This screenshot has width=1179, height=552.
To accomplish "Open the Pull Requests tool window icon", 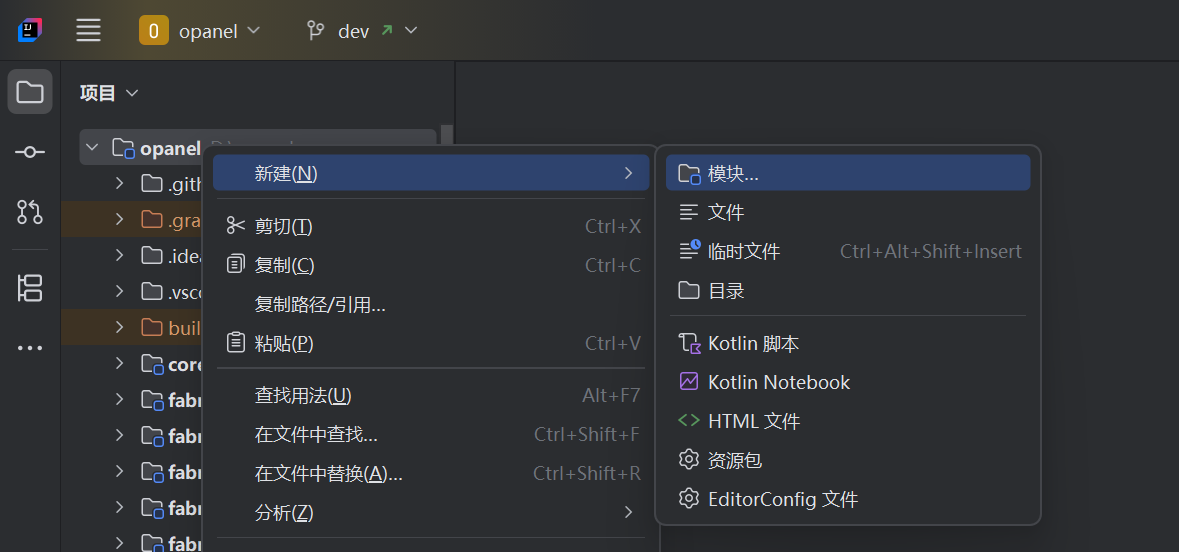I will (30, 211).
